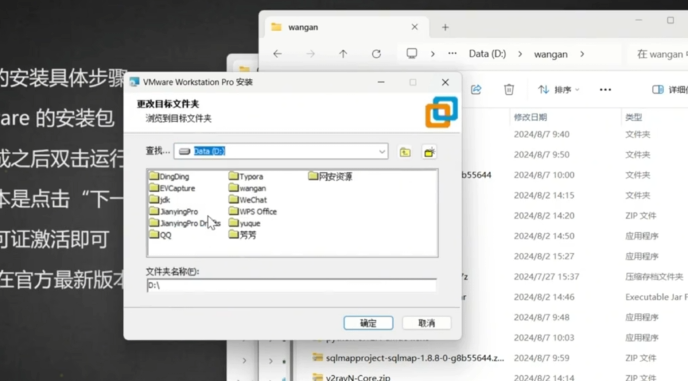Viewport: 688px width, 381px height.
Task: Select the sqlmapproject-sqlmap zip file
Action: [x=408, y=358]
